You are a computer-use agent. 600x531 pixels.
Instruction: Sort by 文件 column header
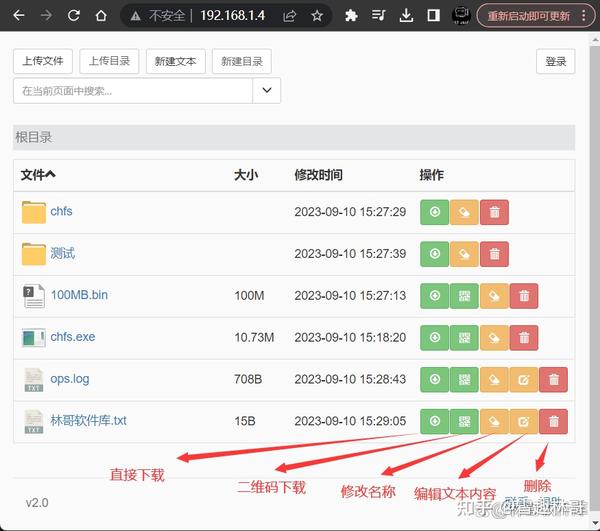coord(38,175)
